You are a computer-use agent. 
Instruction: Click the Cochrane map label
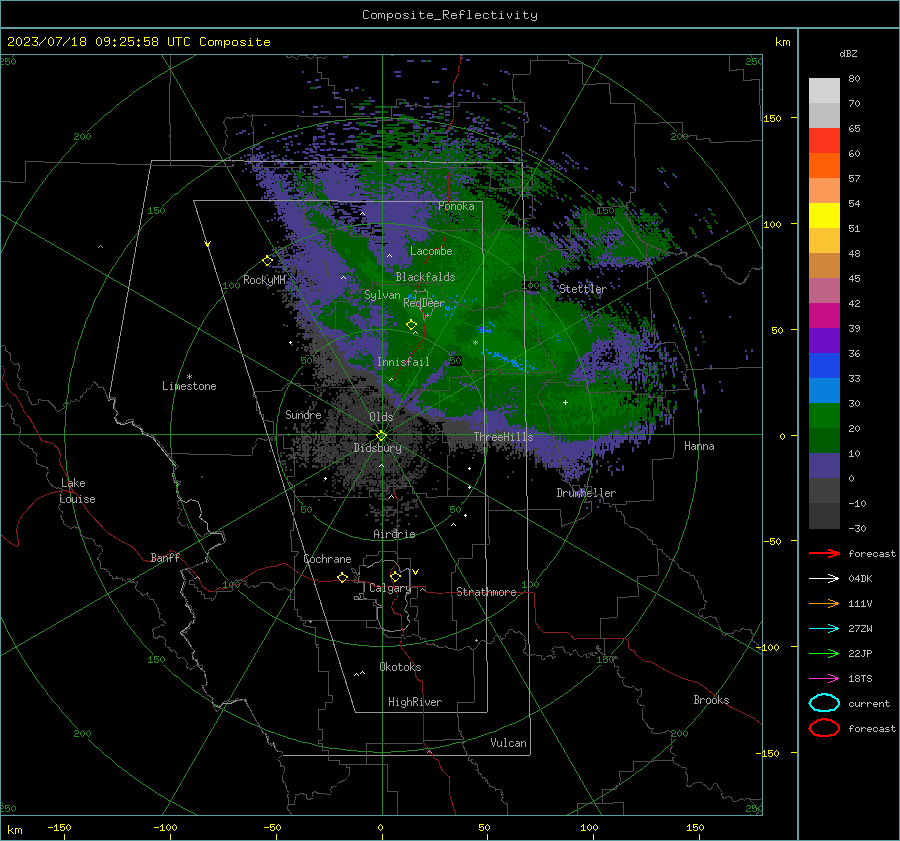(327, 559)
